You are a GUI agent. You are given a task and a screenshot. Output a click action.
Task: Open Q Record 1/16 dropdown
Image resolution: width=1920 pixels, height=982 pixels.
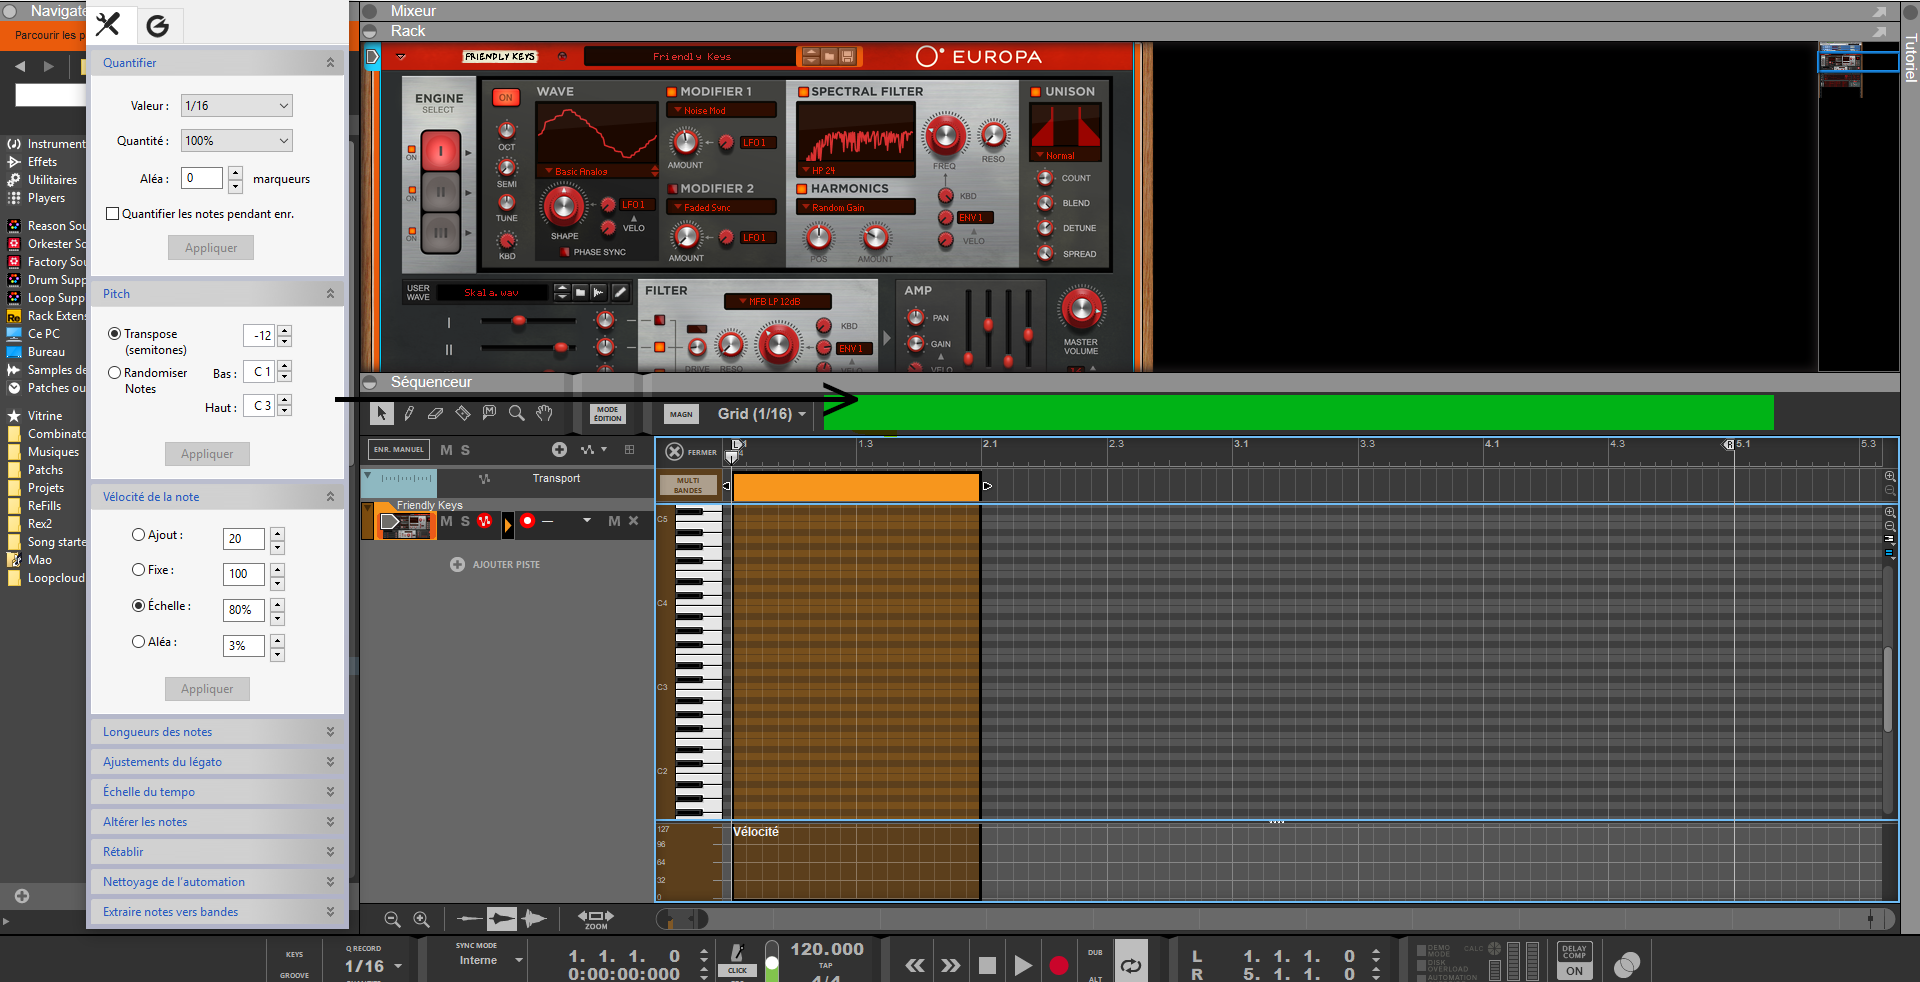click(373, 966)
